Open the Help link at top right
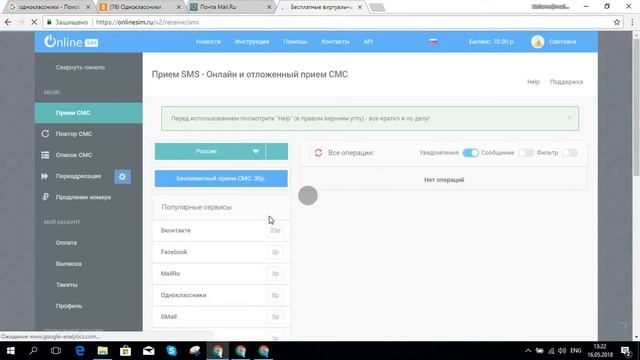640x360 pixels. (533, 82)
